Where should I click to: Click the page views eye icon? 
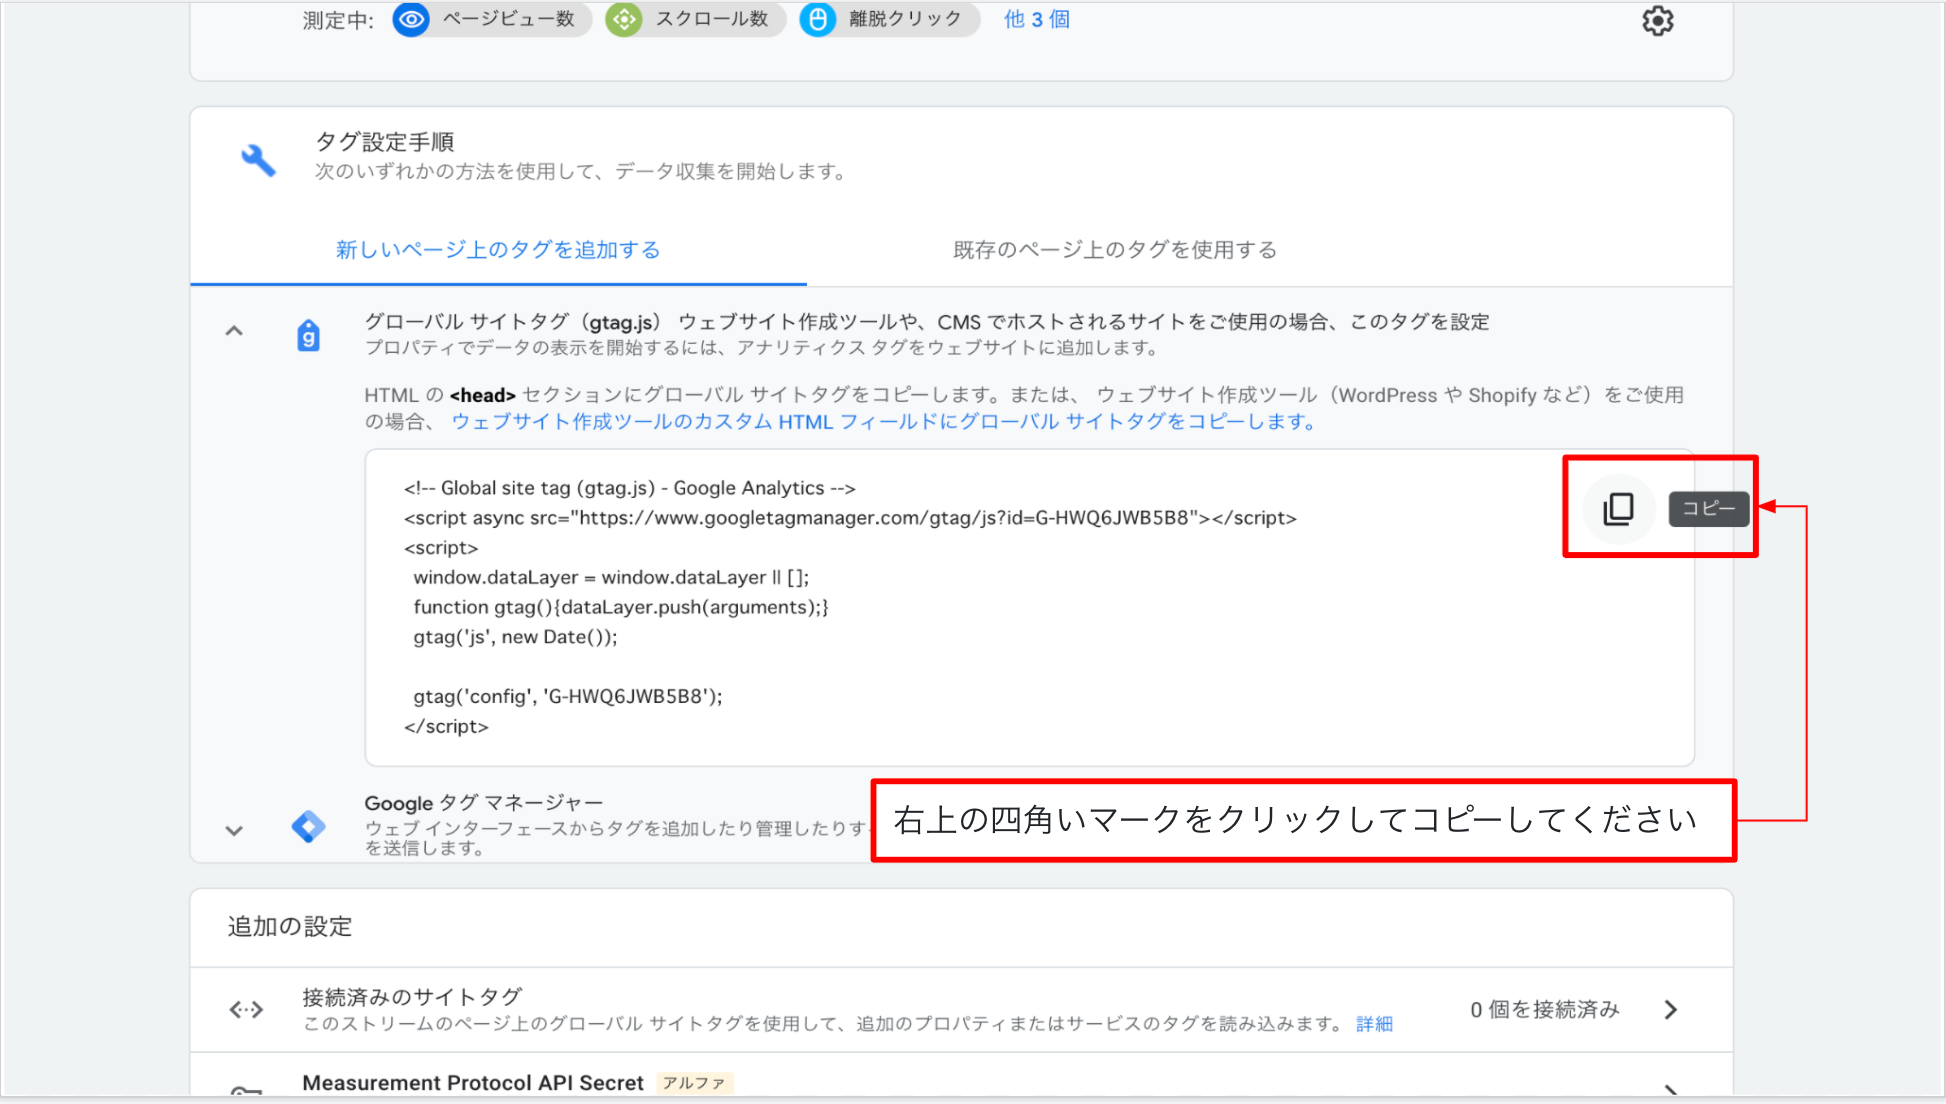pos(411,19)
